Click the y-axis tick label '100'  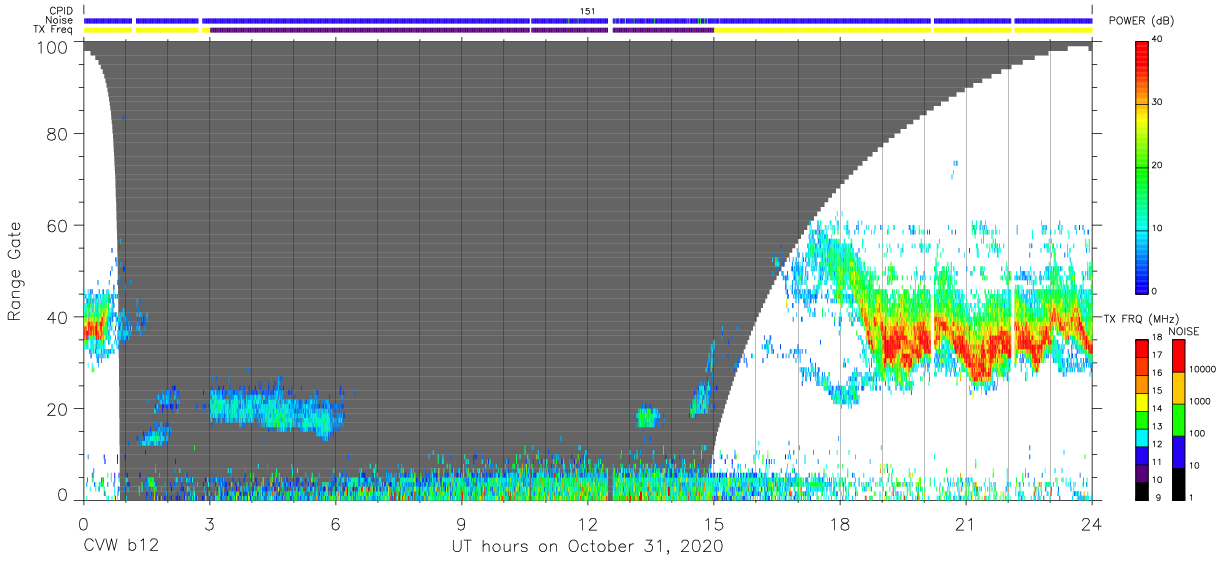pyautogui.click(x=51, y=48)
